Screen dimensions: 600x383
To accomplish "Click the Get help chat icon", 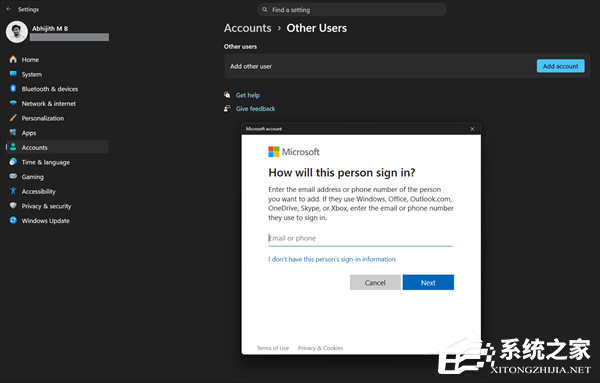I will [x=227, y=95].
